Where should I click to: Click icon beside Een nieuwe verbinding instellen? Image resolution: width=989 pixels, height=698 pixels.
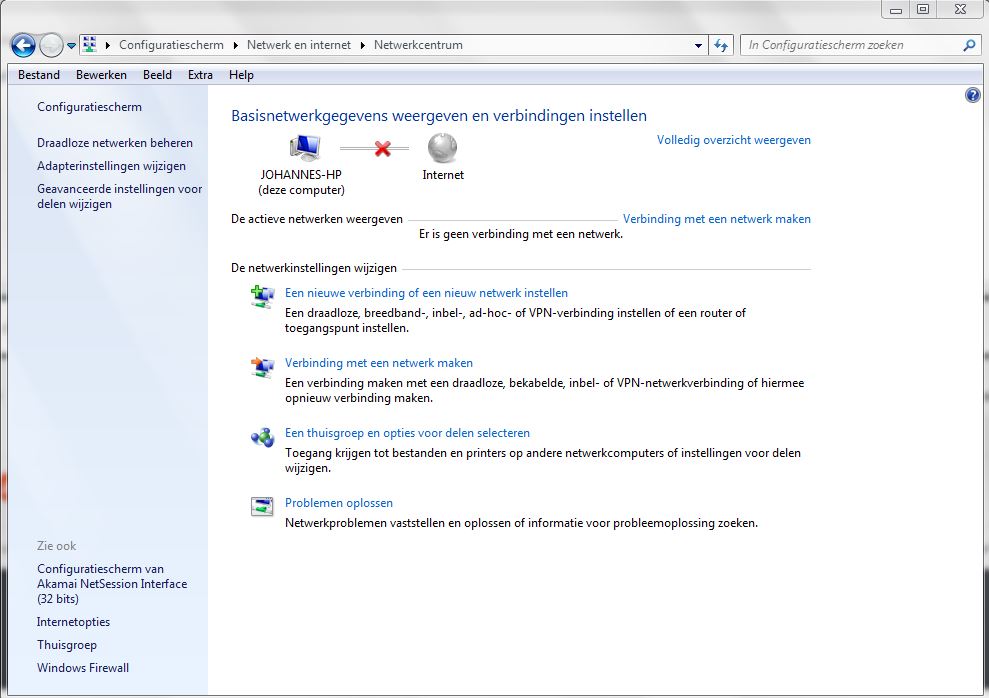pyautogui.click(x=262, y=296)
